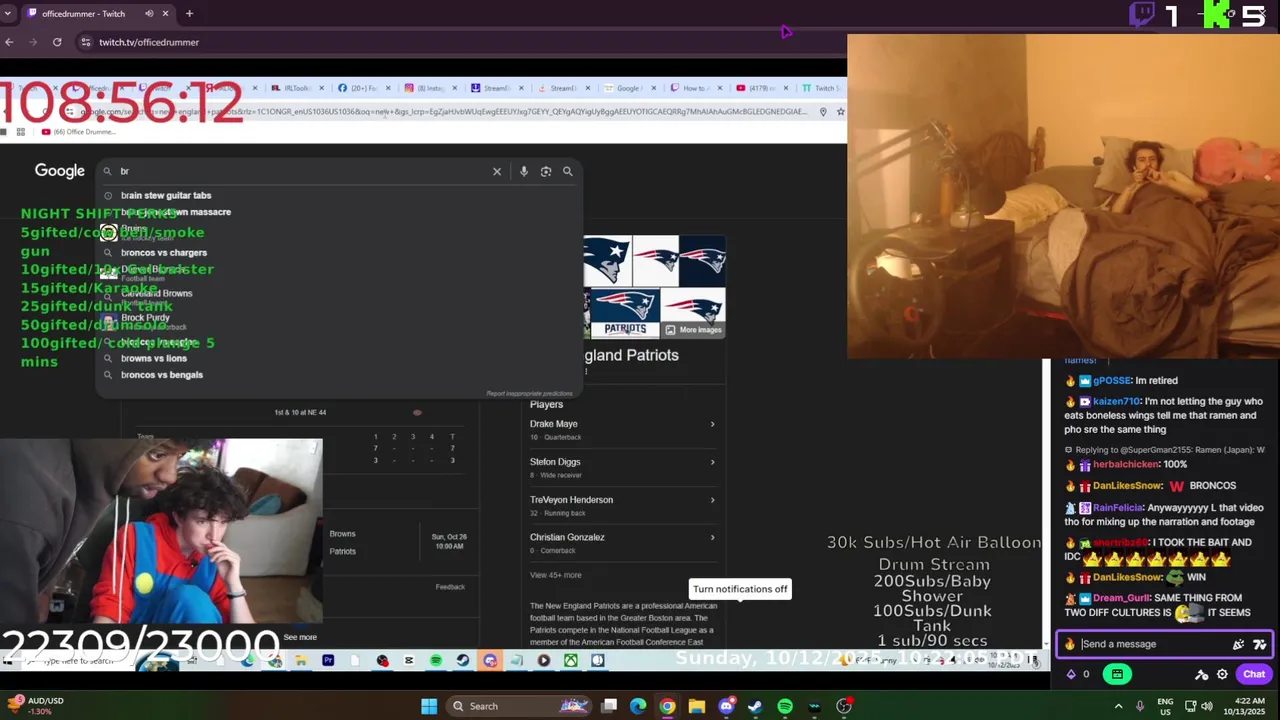
Task: Select suggestion 'broncos vs bengals'
Action: 162,375
